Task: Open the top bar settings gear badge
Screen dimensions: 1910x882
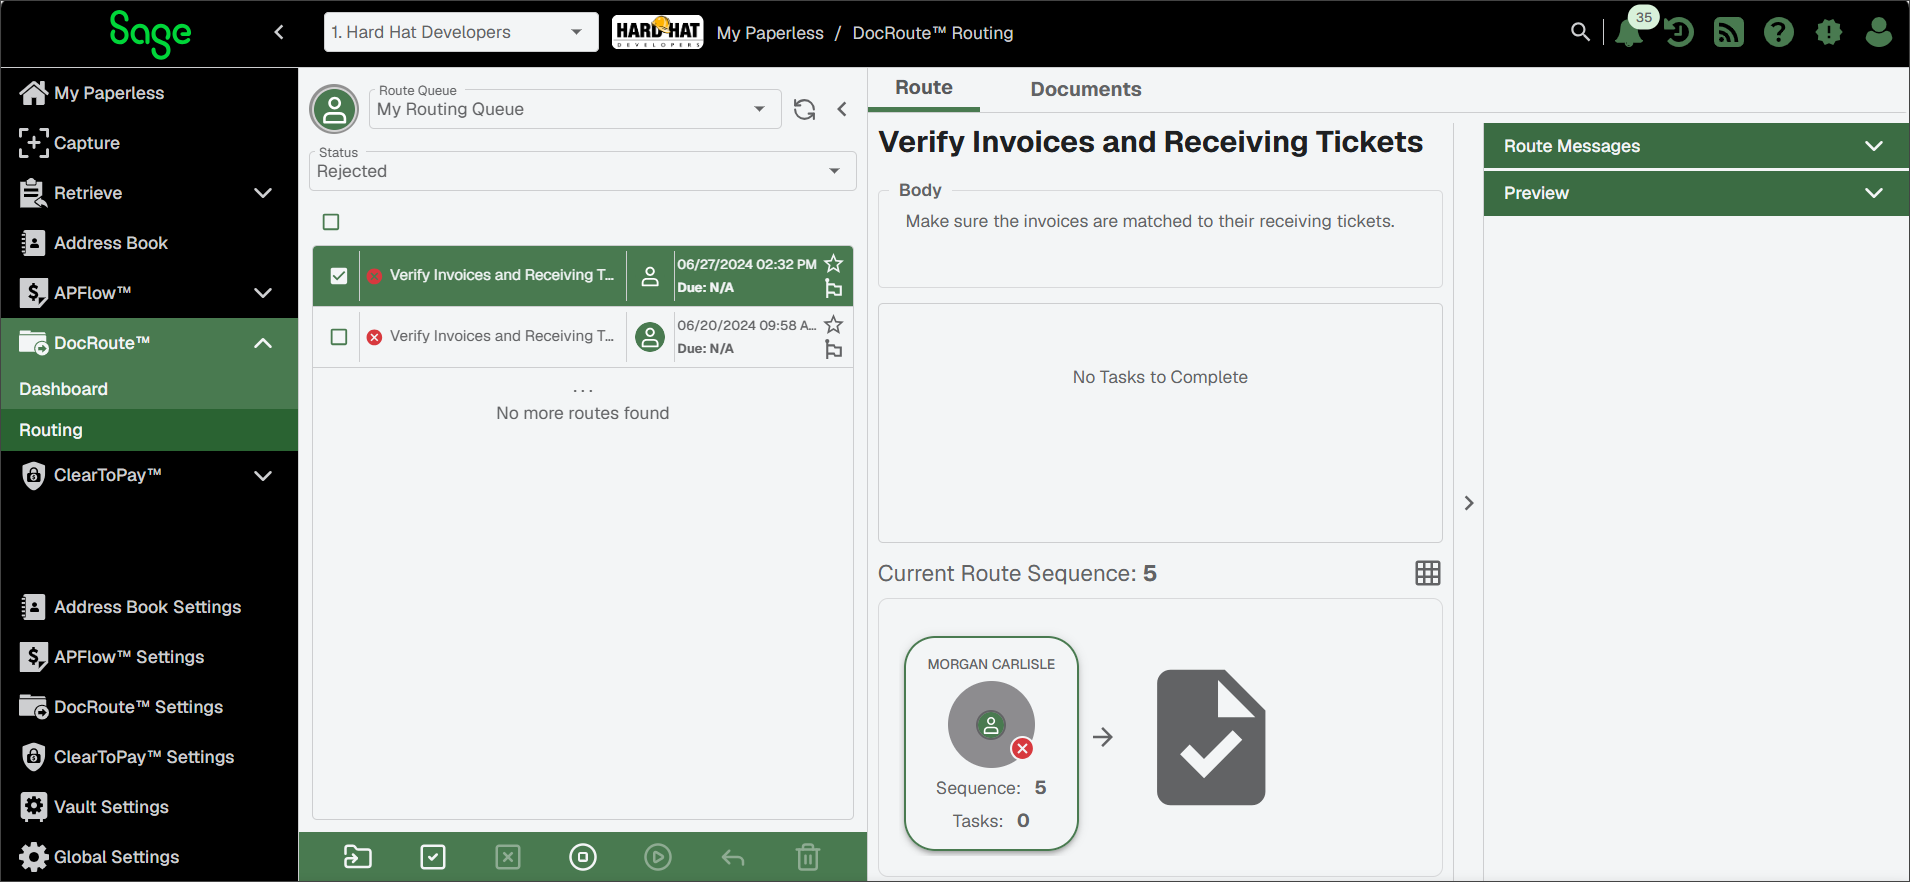Action: point(1829,32)
